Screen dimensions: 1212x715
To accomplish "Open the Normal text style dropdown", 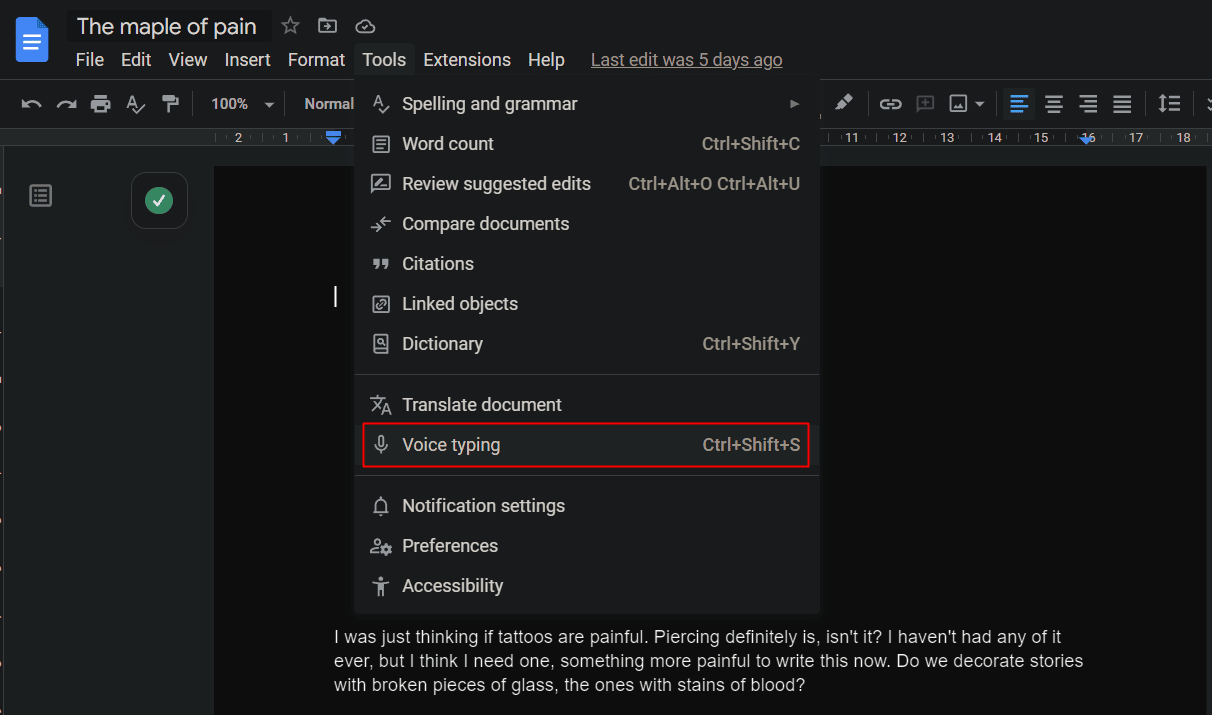I will [x=328, y=104].
